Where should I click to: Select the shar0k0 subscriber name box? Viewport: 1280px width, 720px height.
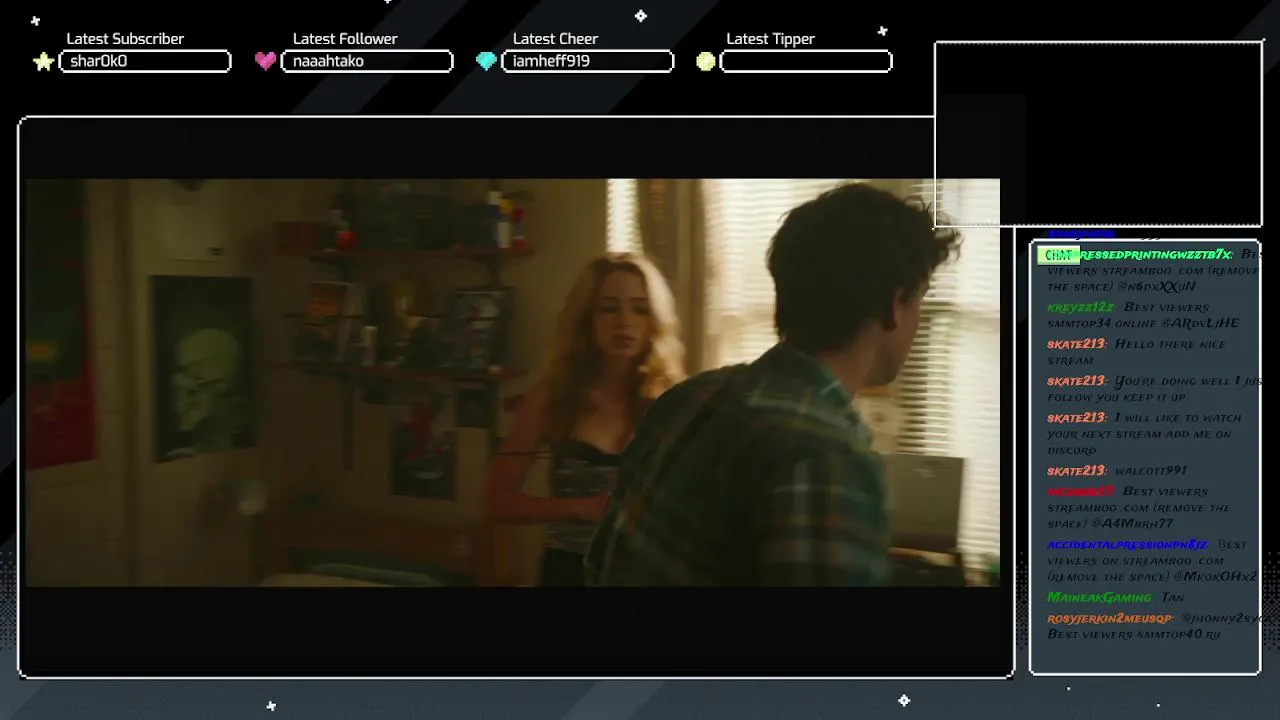click(145, 61)
